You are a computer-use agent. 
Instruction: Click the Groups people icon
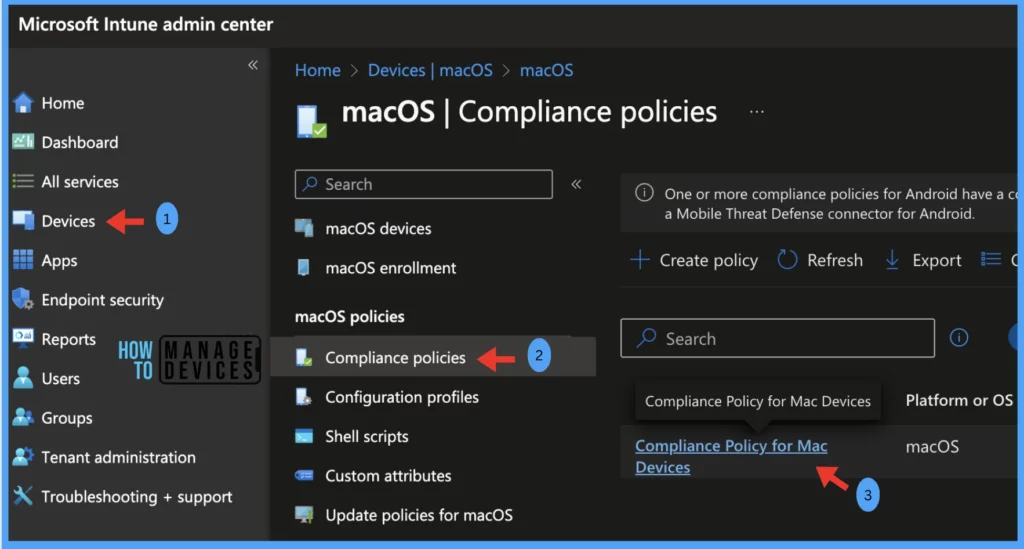coord(23,417)
